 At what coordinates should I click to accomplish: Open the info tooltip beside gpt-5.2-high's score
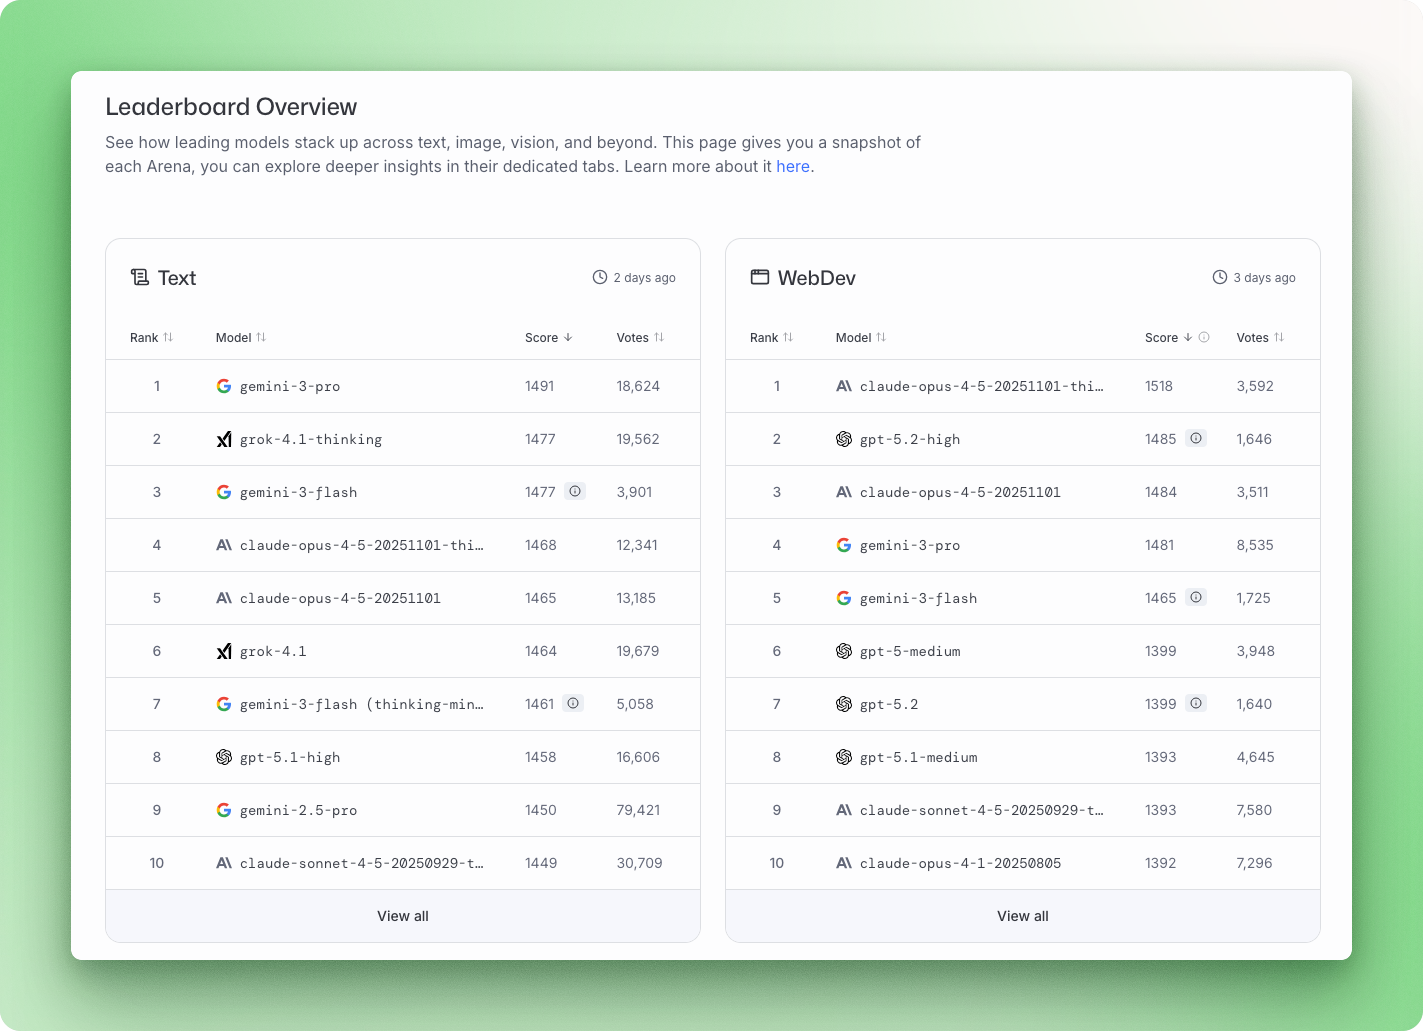click(x=1196, y=438)
